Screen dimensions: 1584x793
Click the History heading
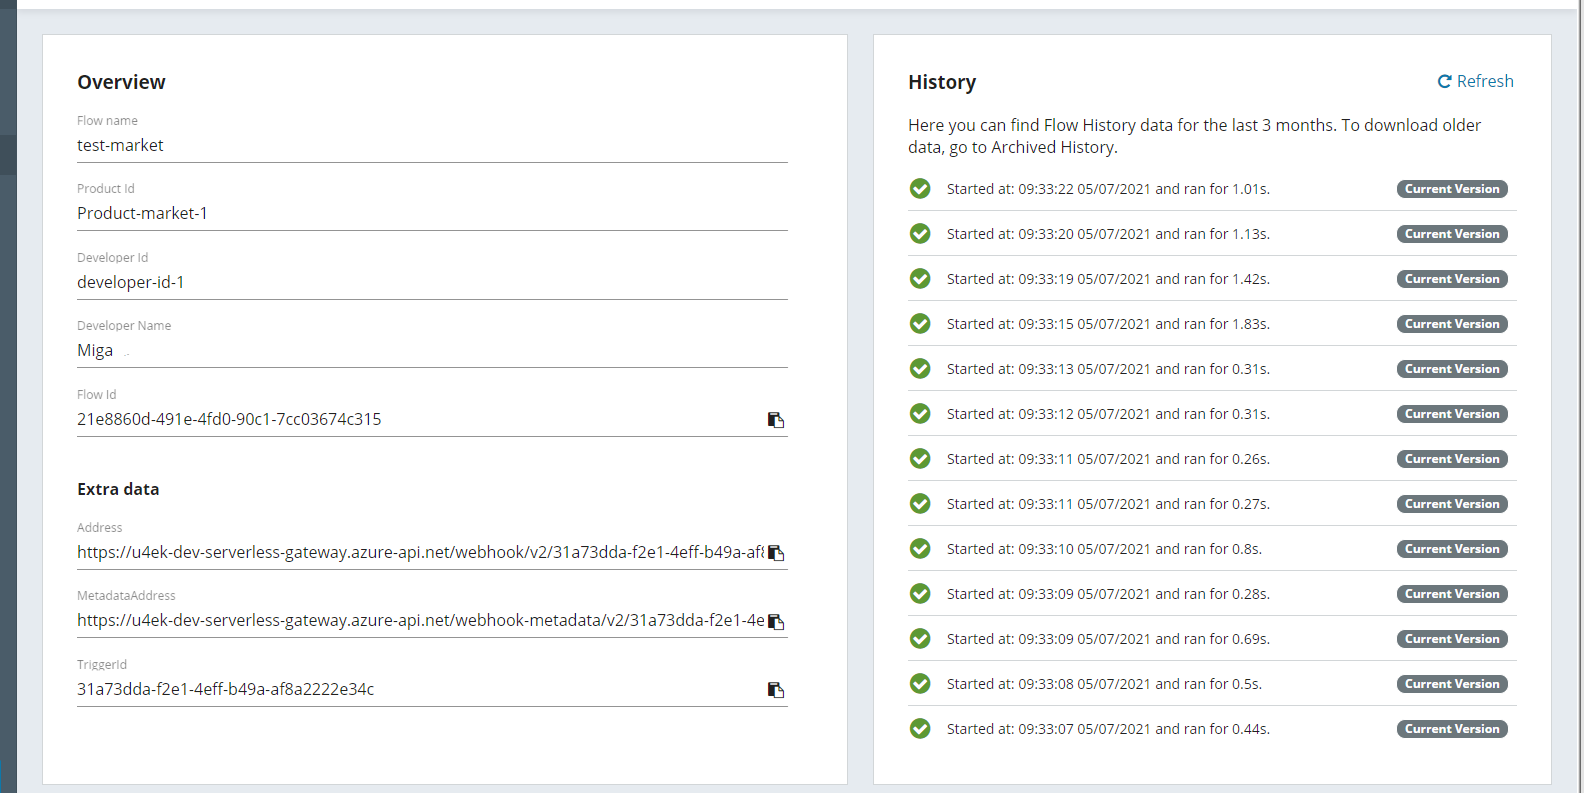point(942,82)
